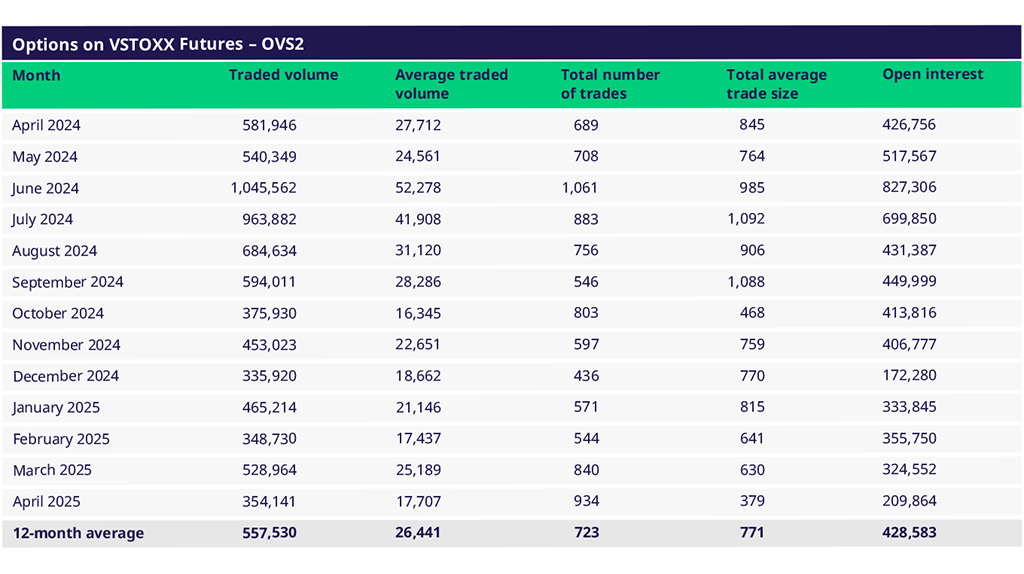Select the Average traded volume header
The width and height of the screenshot is (1024, 574).
click(x=451, y=84)
